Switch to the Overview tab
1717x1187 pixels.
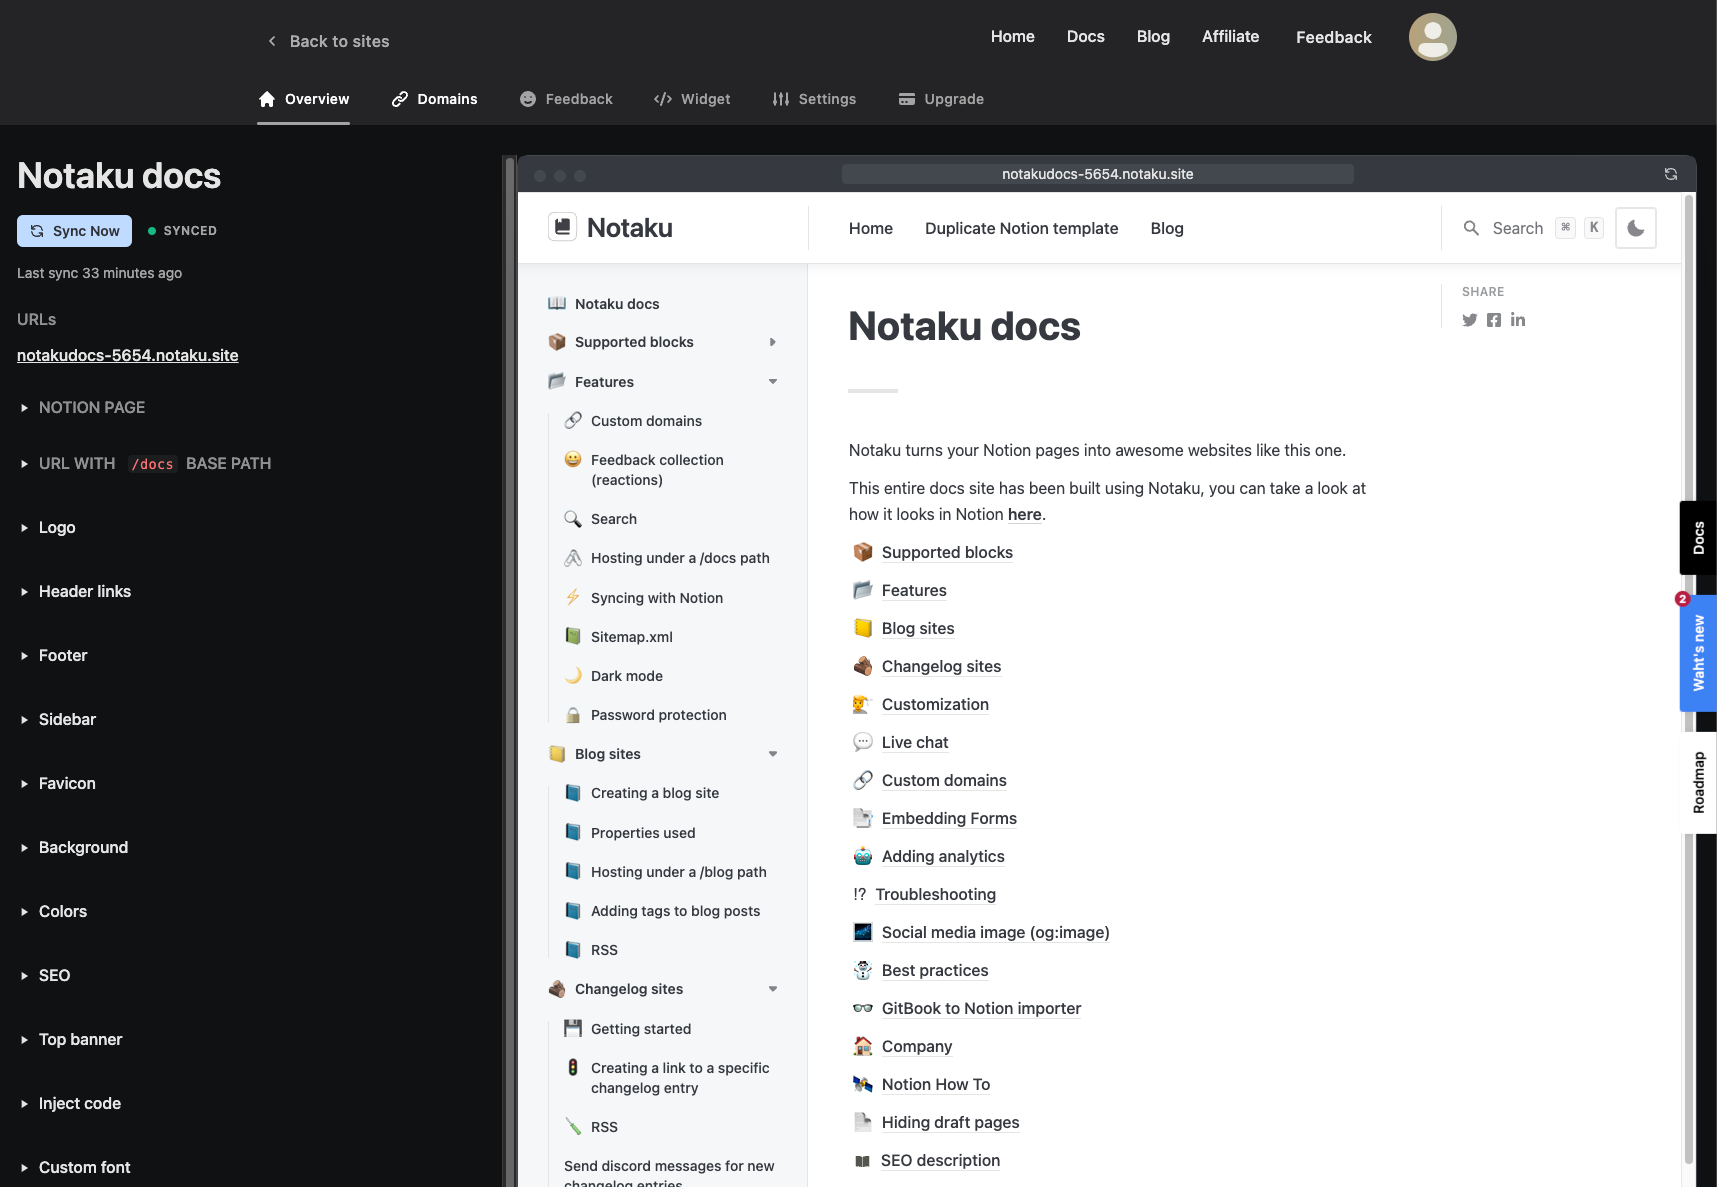click(304, 99)
